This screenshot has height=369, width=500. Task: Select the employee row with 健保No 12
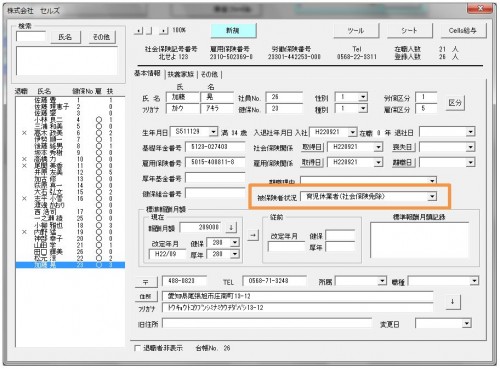point(70,172)
